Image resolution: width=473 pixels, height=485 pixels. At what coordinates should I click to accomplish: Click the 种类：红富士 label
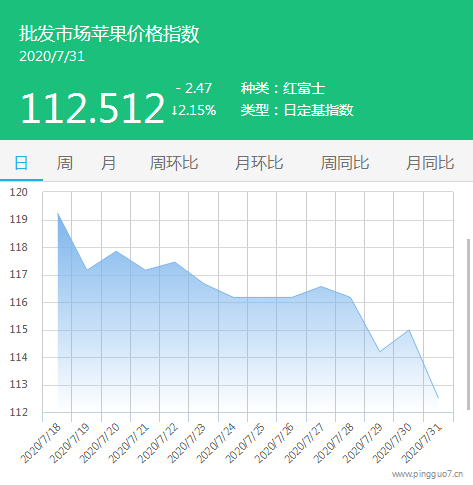283,88
